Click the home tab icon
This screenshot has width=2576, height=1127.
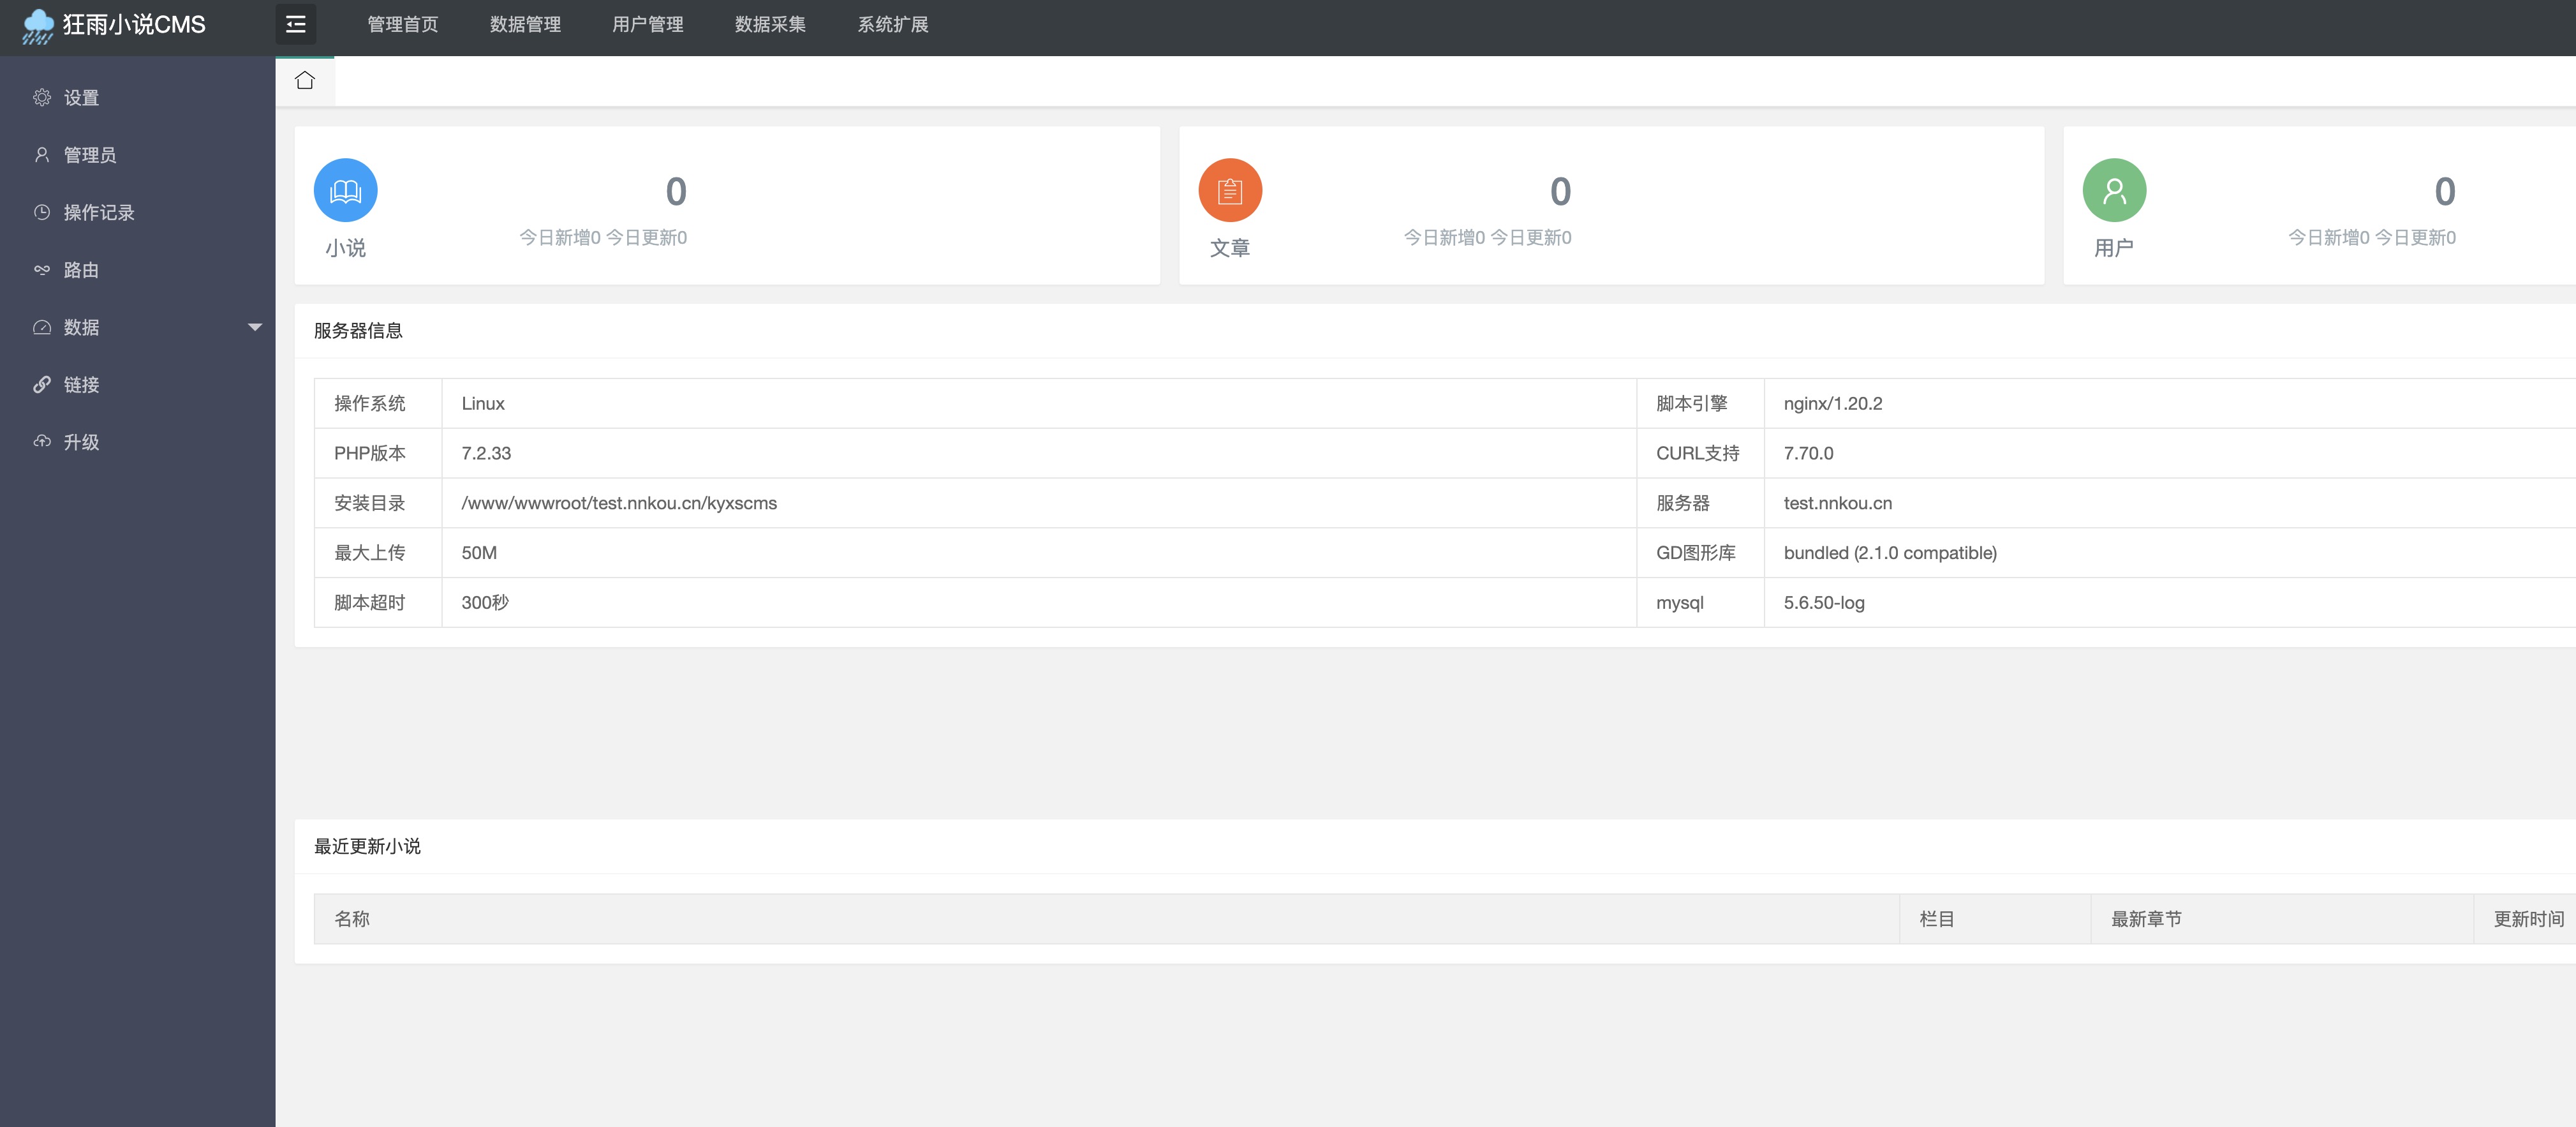tap(305, 80)
